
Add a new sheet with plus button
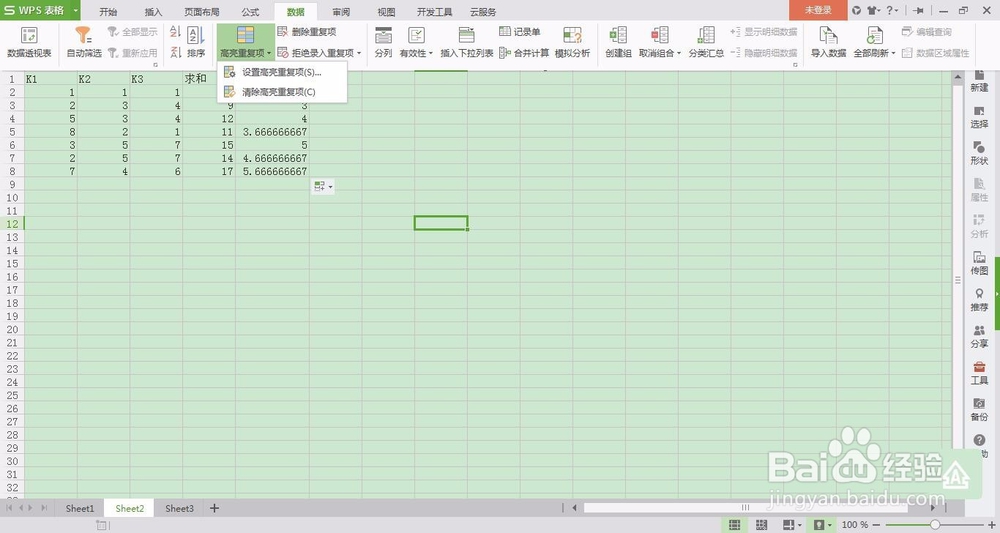coord(214,508)
